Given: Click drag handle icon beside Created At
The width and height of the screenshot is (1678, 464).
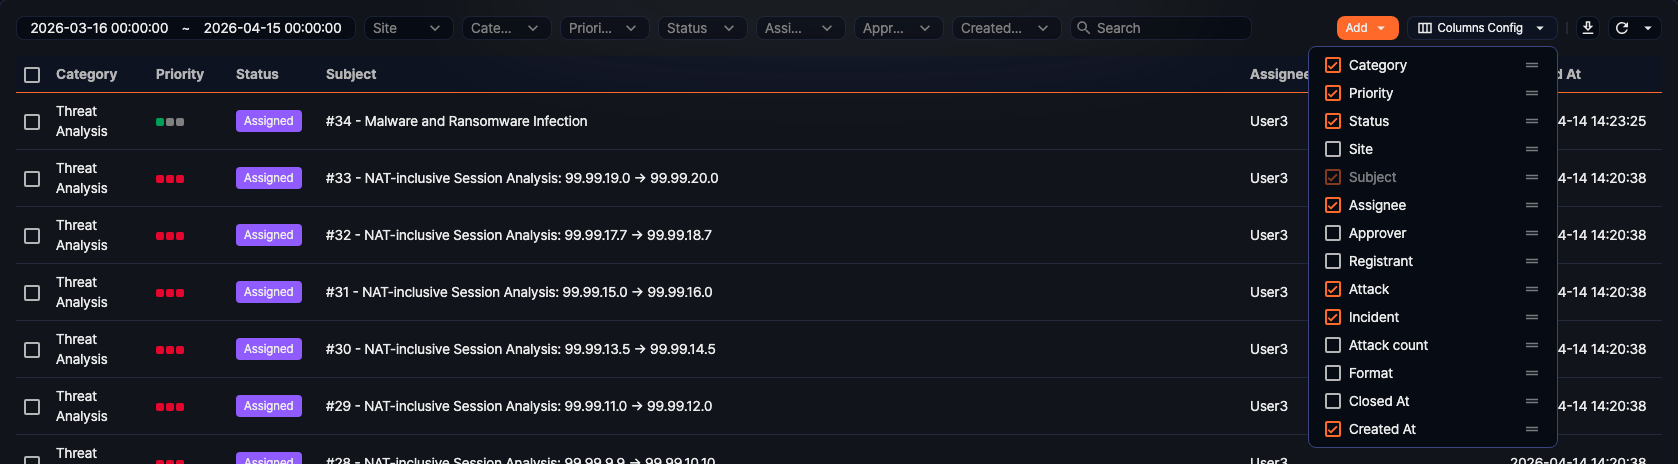Looking at the screenshot, I should pyautogui.click(x=1531, y=429).
